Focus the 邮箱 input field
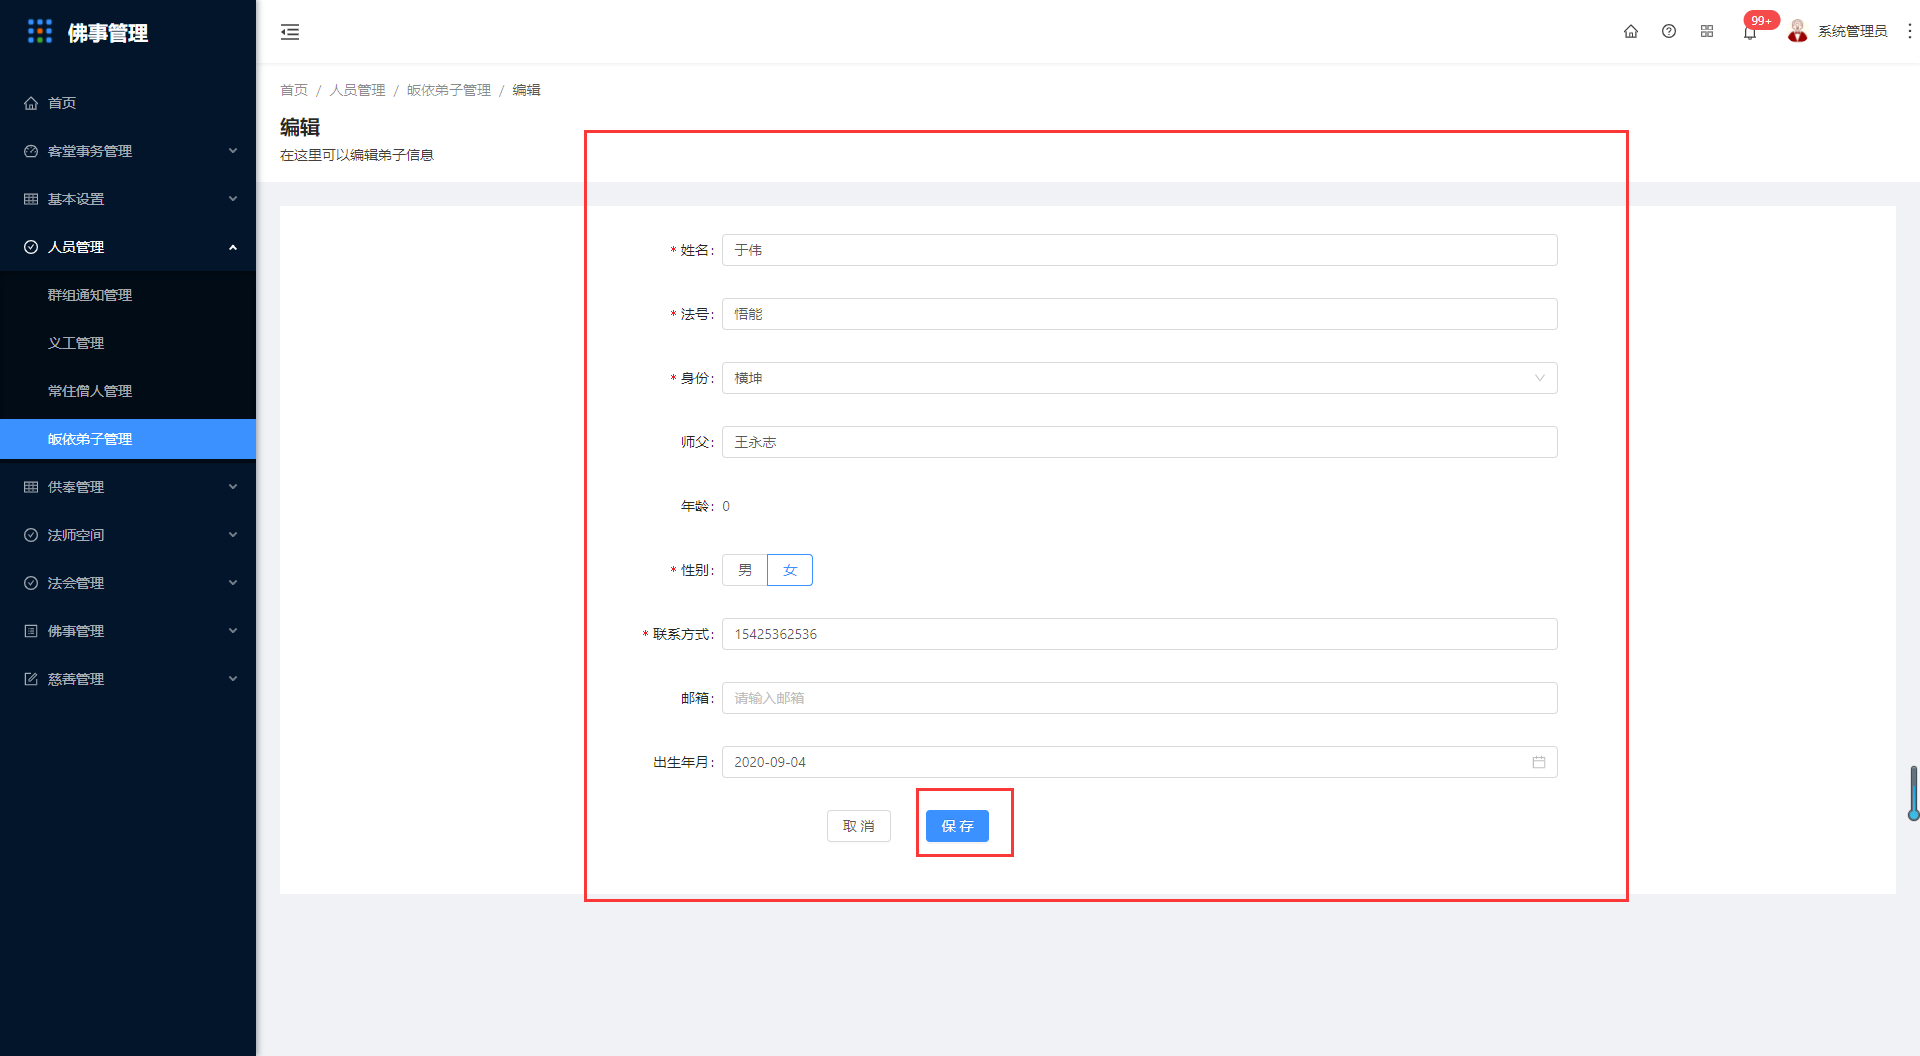This screenshot has width=1920, height=1056. click(x=1140, y=698)
